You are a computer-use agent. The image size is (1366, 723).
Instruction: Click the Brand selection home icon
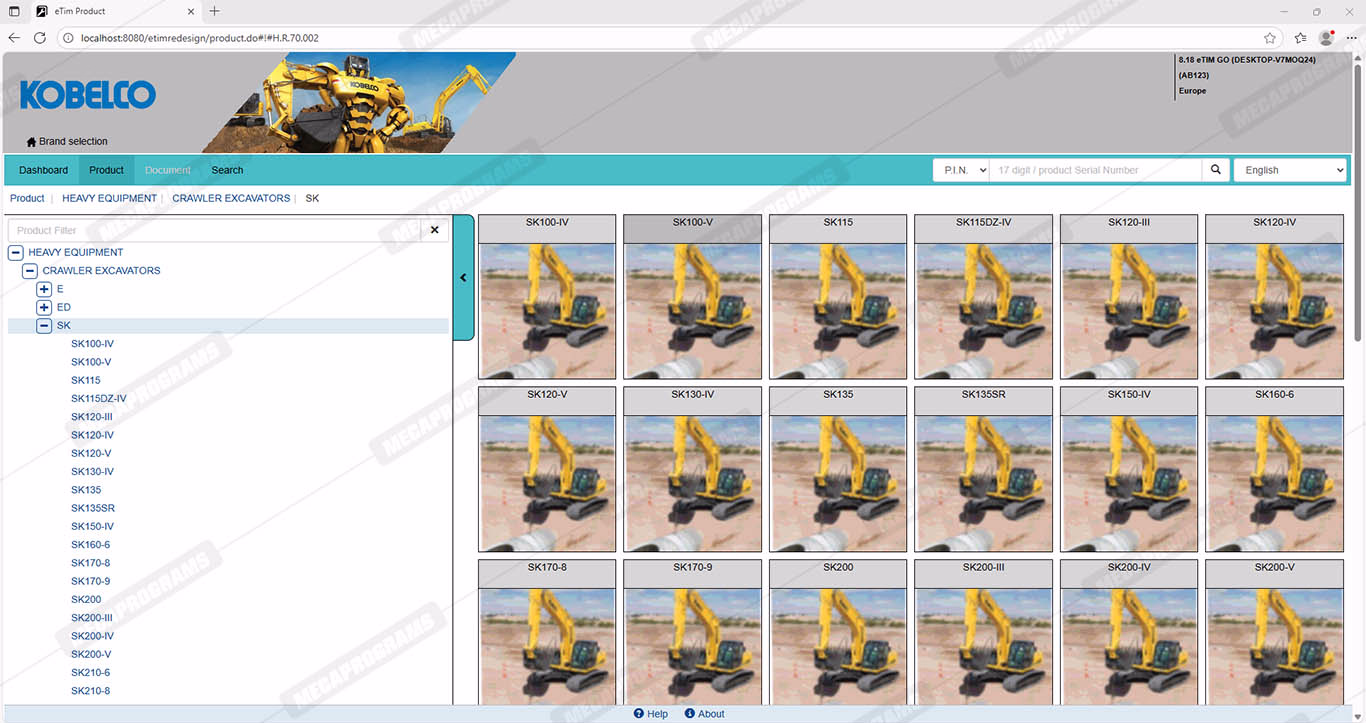pos(31,142)
